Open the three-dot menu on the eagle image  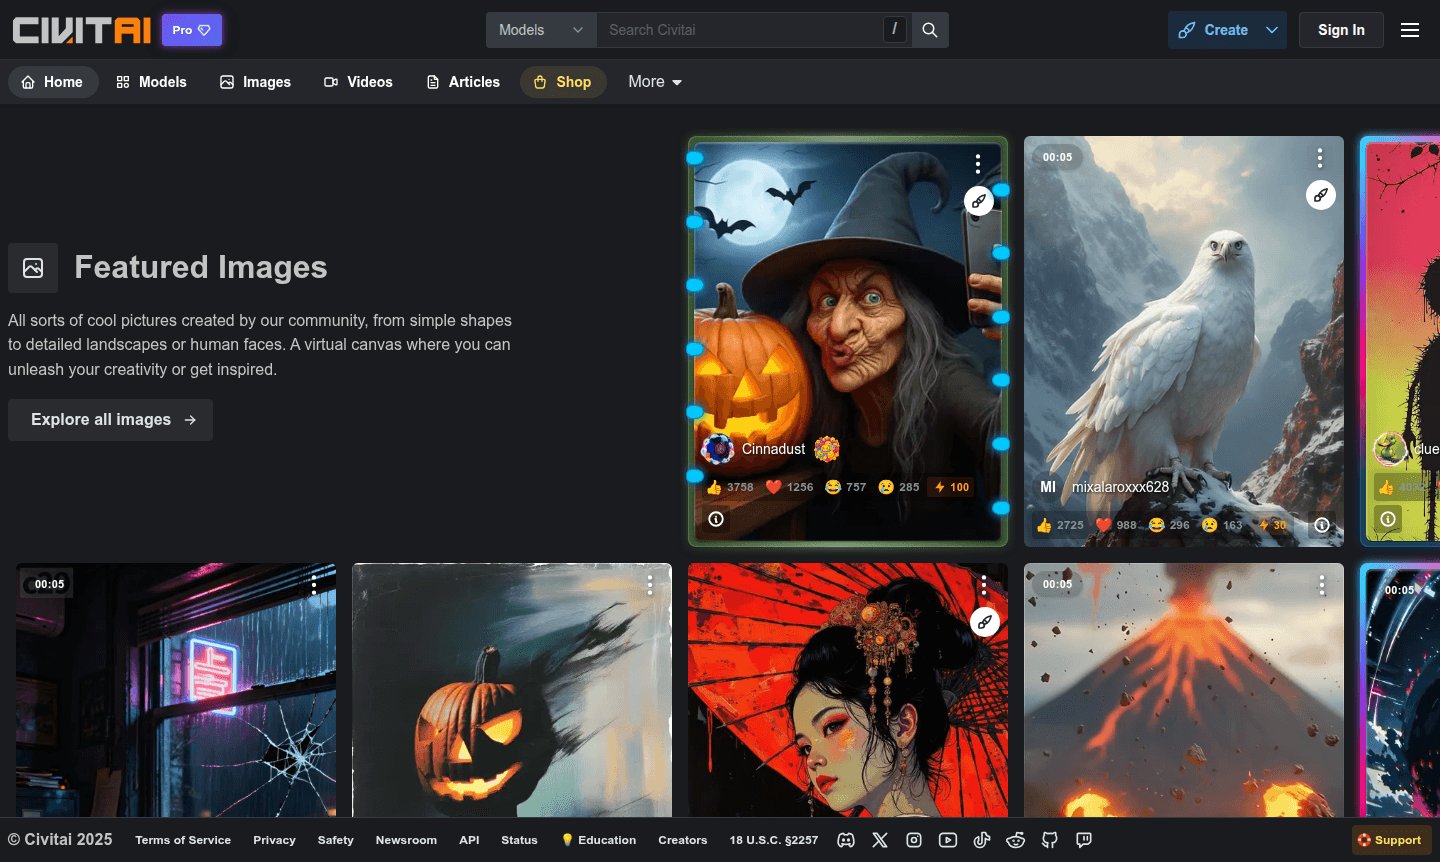point(1320,157)
